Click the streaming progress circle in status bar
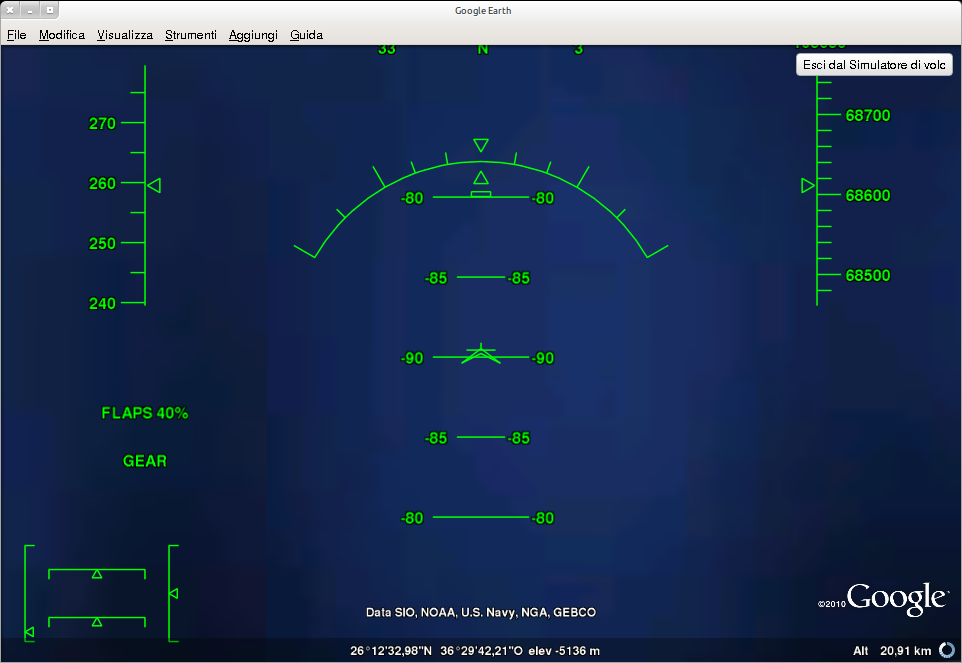The image size is (962, 663). pos(945,651)
